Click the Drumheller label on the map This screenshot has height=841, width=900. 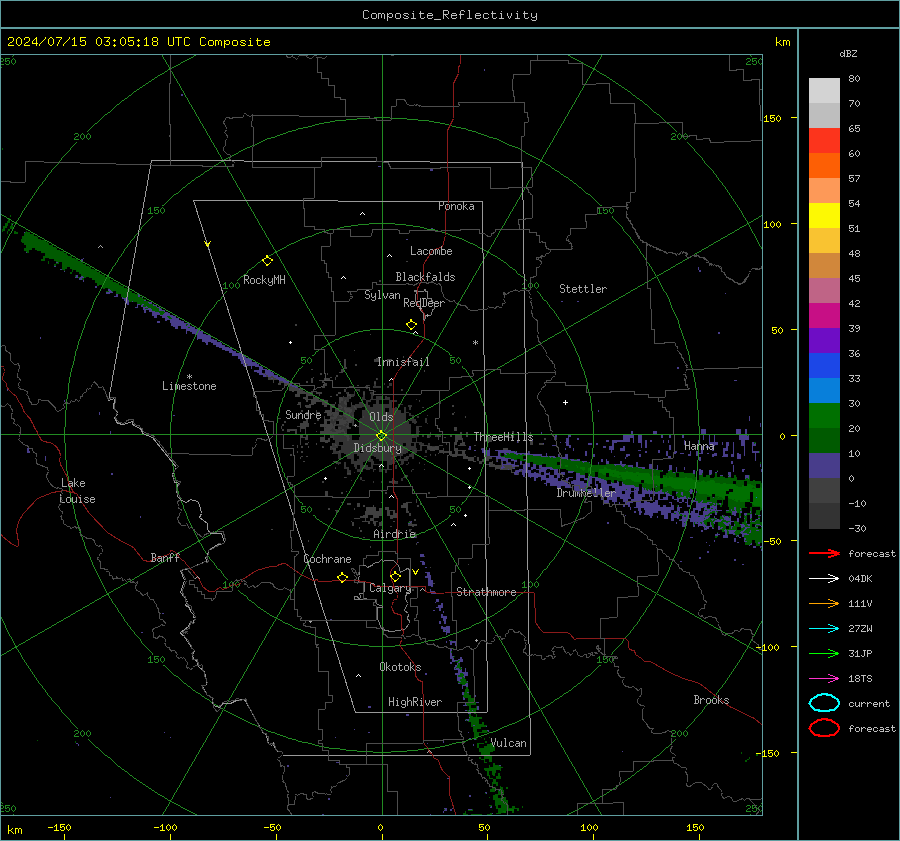(x=586, y=493)
